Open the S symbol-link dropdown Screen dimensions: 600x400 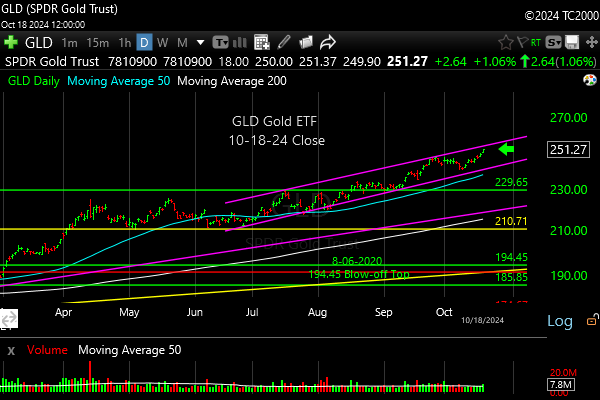[x=554, y=42]
